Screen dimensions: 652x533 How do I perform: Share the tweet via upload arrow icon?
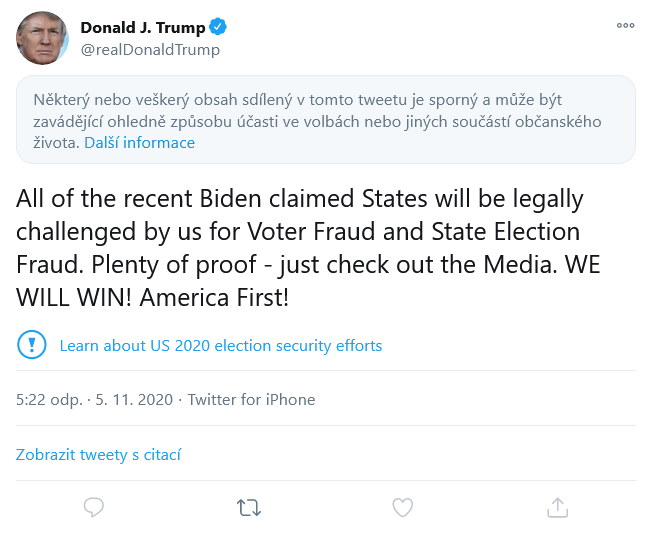pyautogui.click(x=557, y=508)
